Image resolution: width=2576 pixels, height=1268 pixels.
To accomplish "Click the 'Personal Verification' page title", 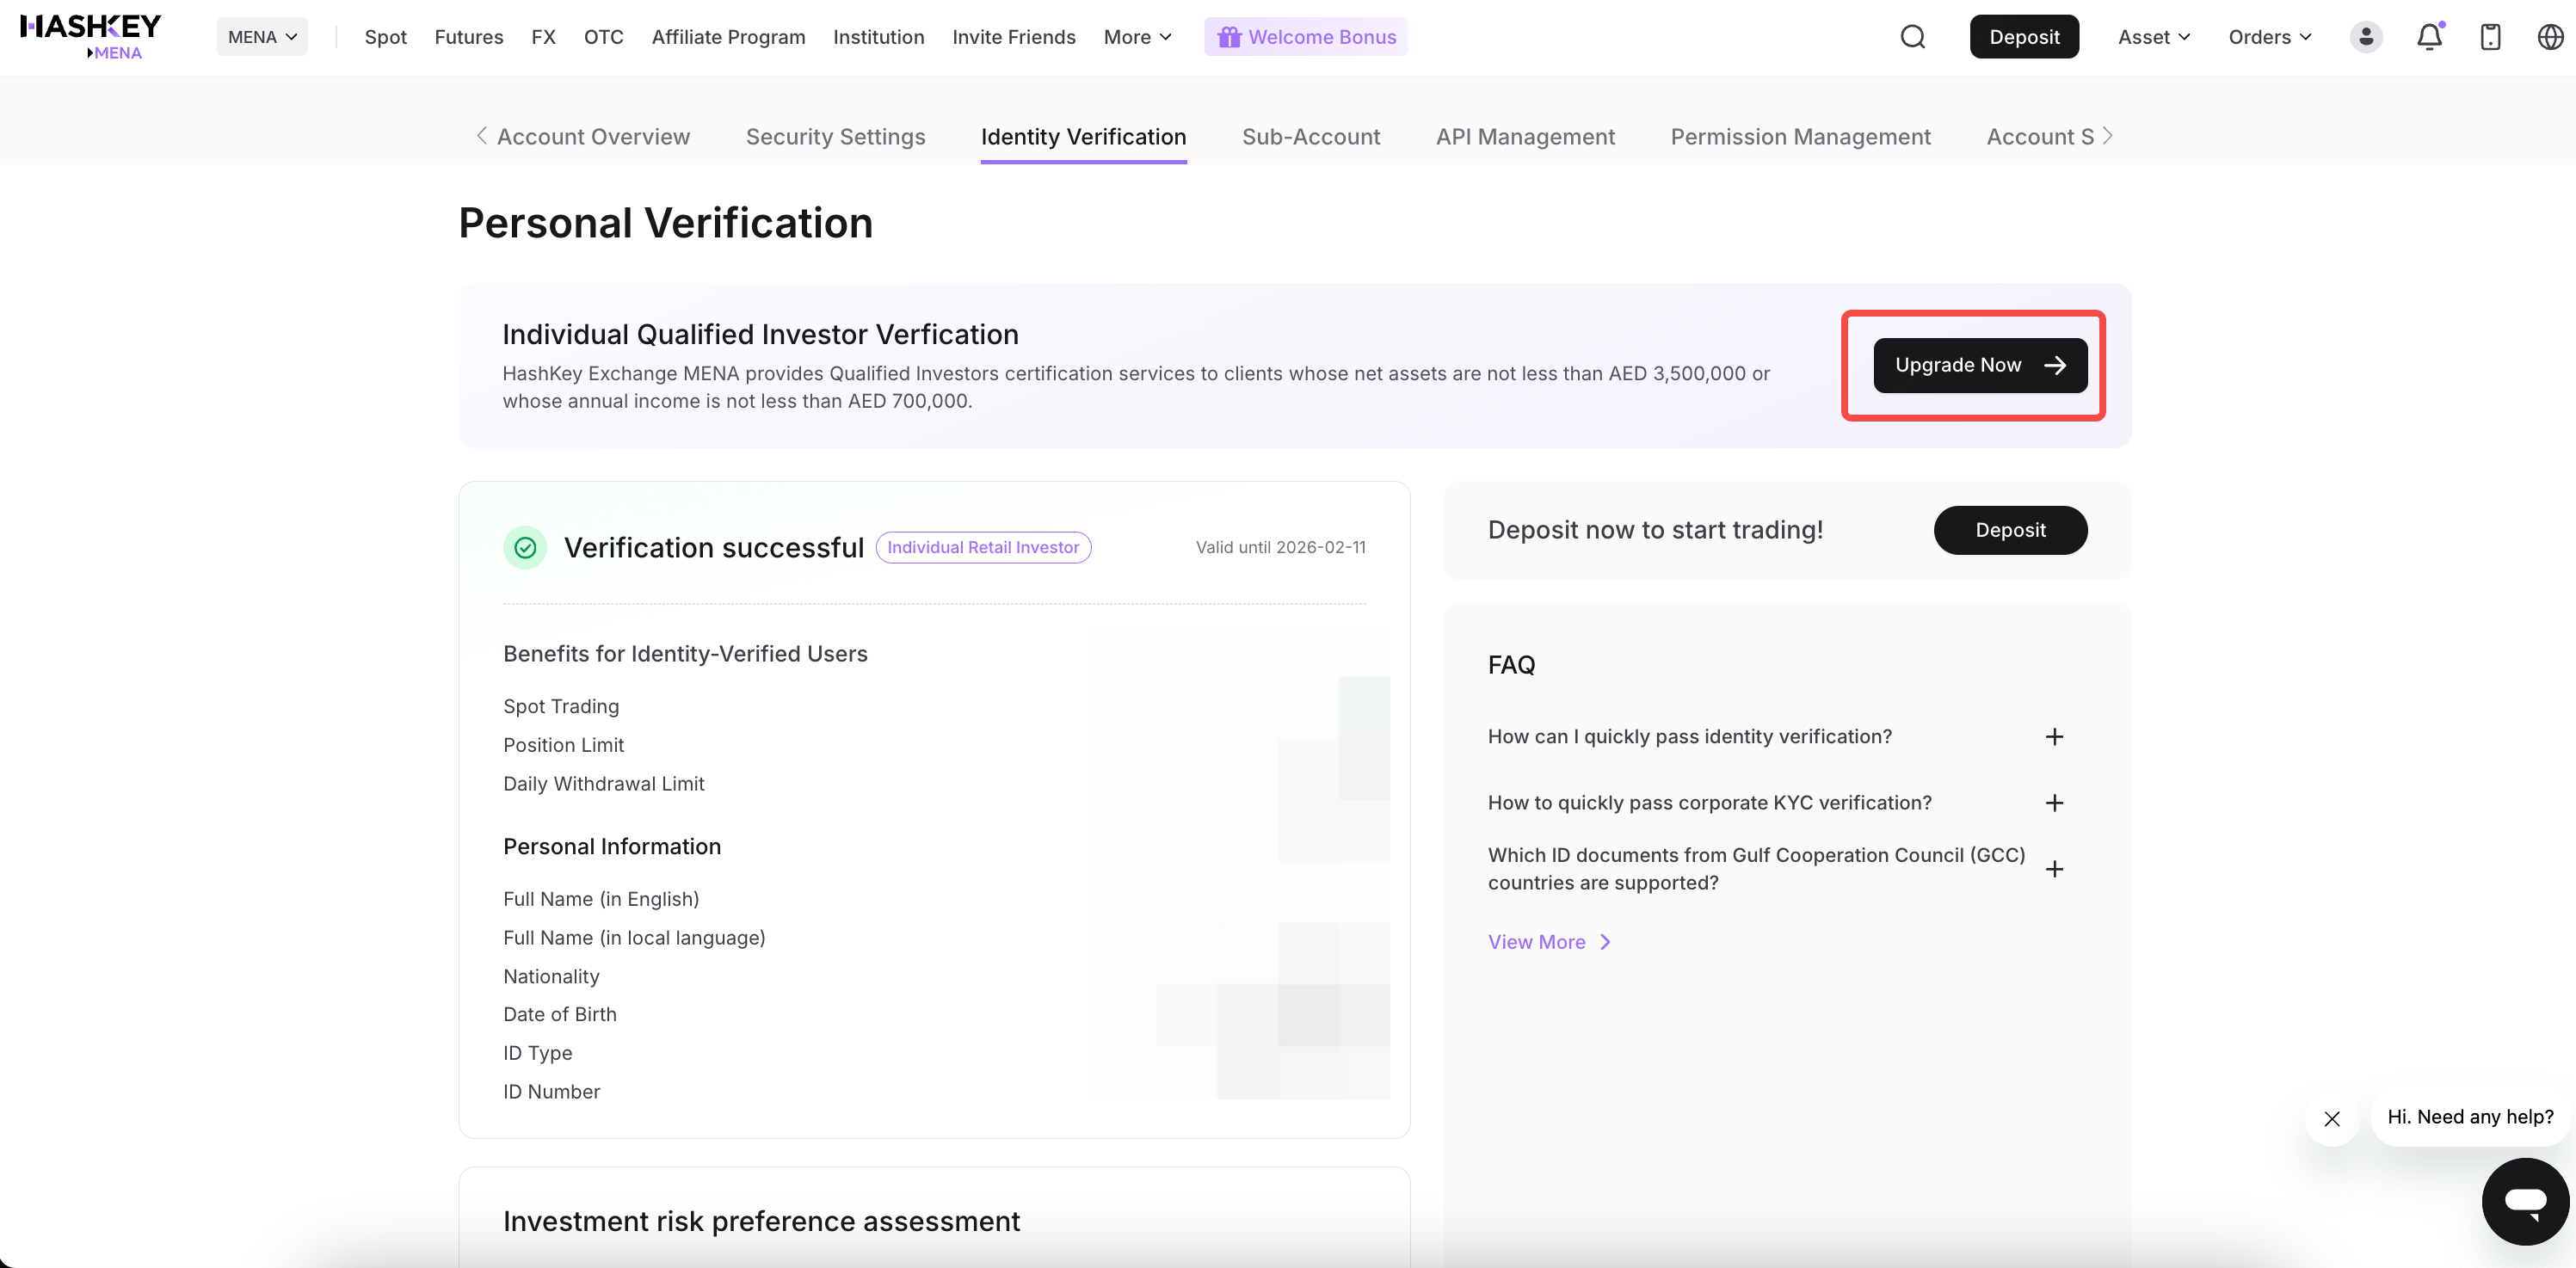I will [x=665, y=222].
